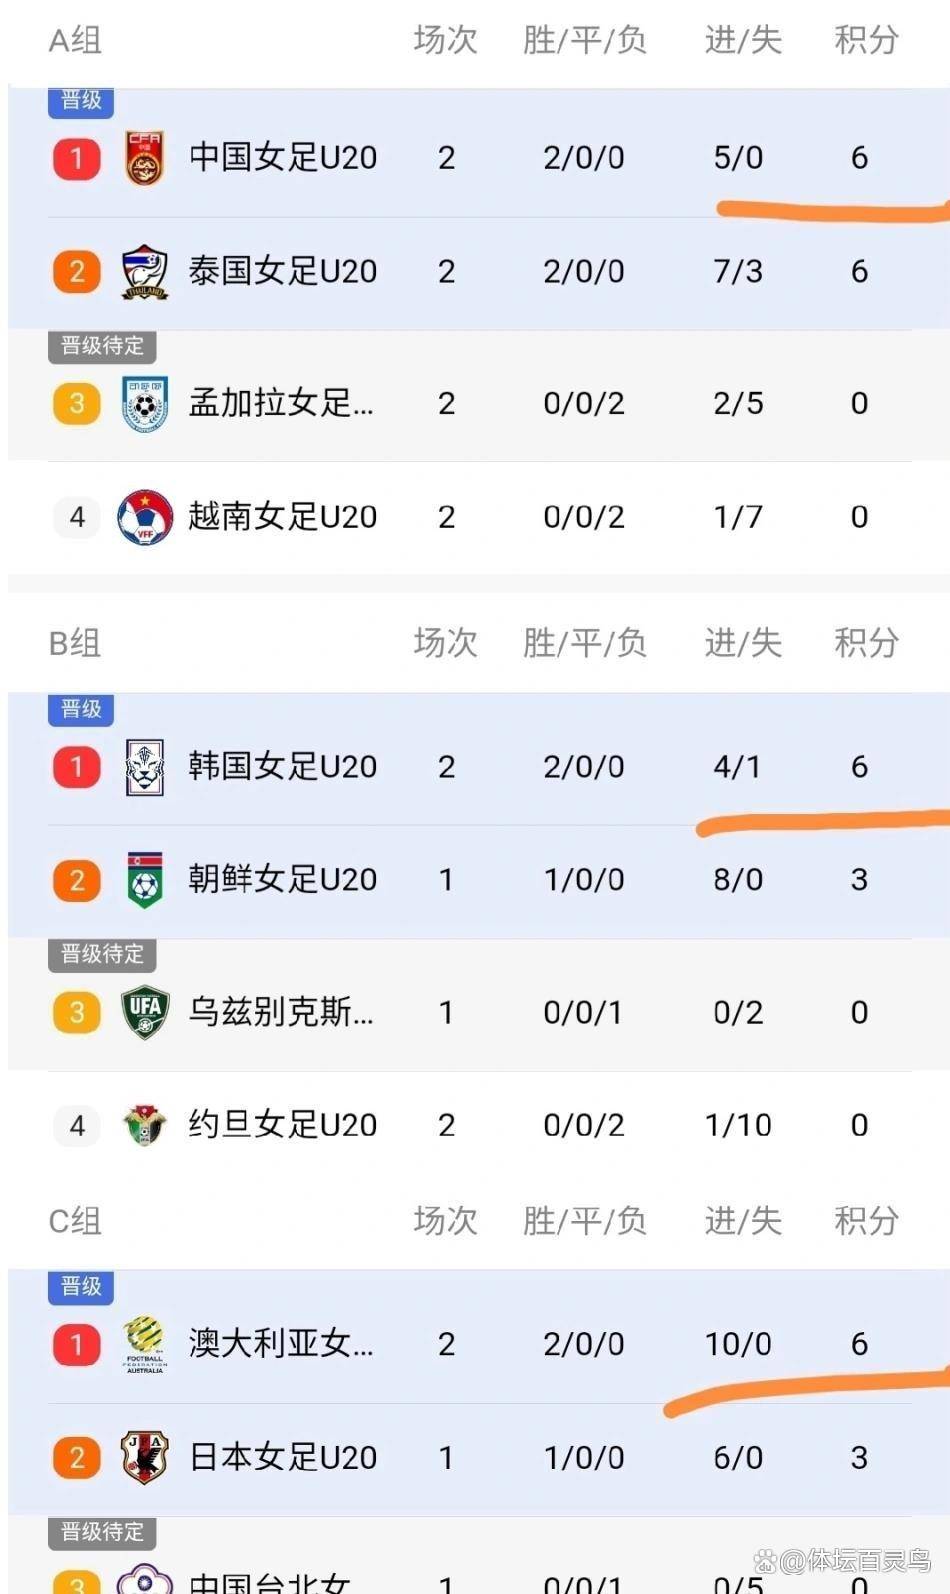Click the Uzbekistan UFA team crest
Image resolution: width=950 pixels, height=1594 pixels.
click(x=145, y=1013)
